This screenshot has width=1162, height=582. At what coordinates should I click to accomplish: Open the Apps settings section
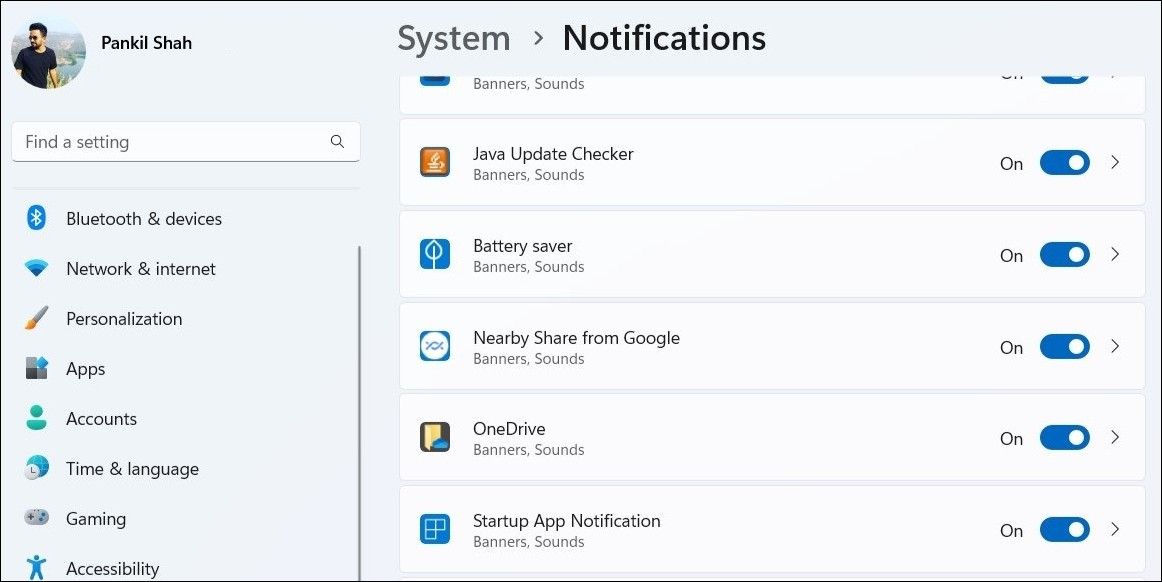click(x=85, y=368)
